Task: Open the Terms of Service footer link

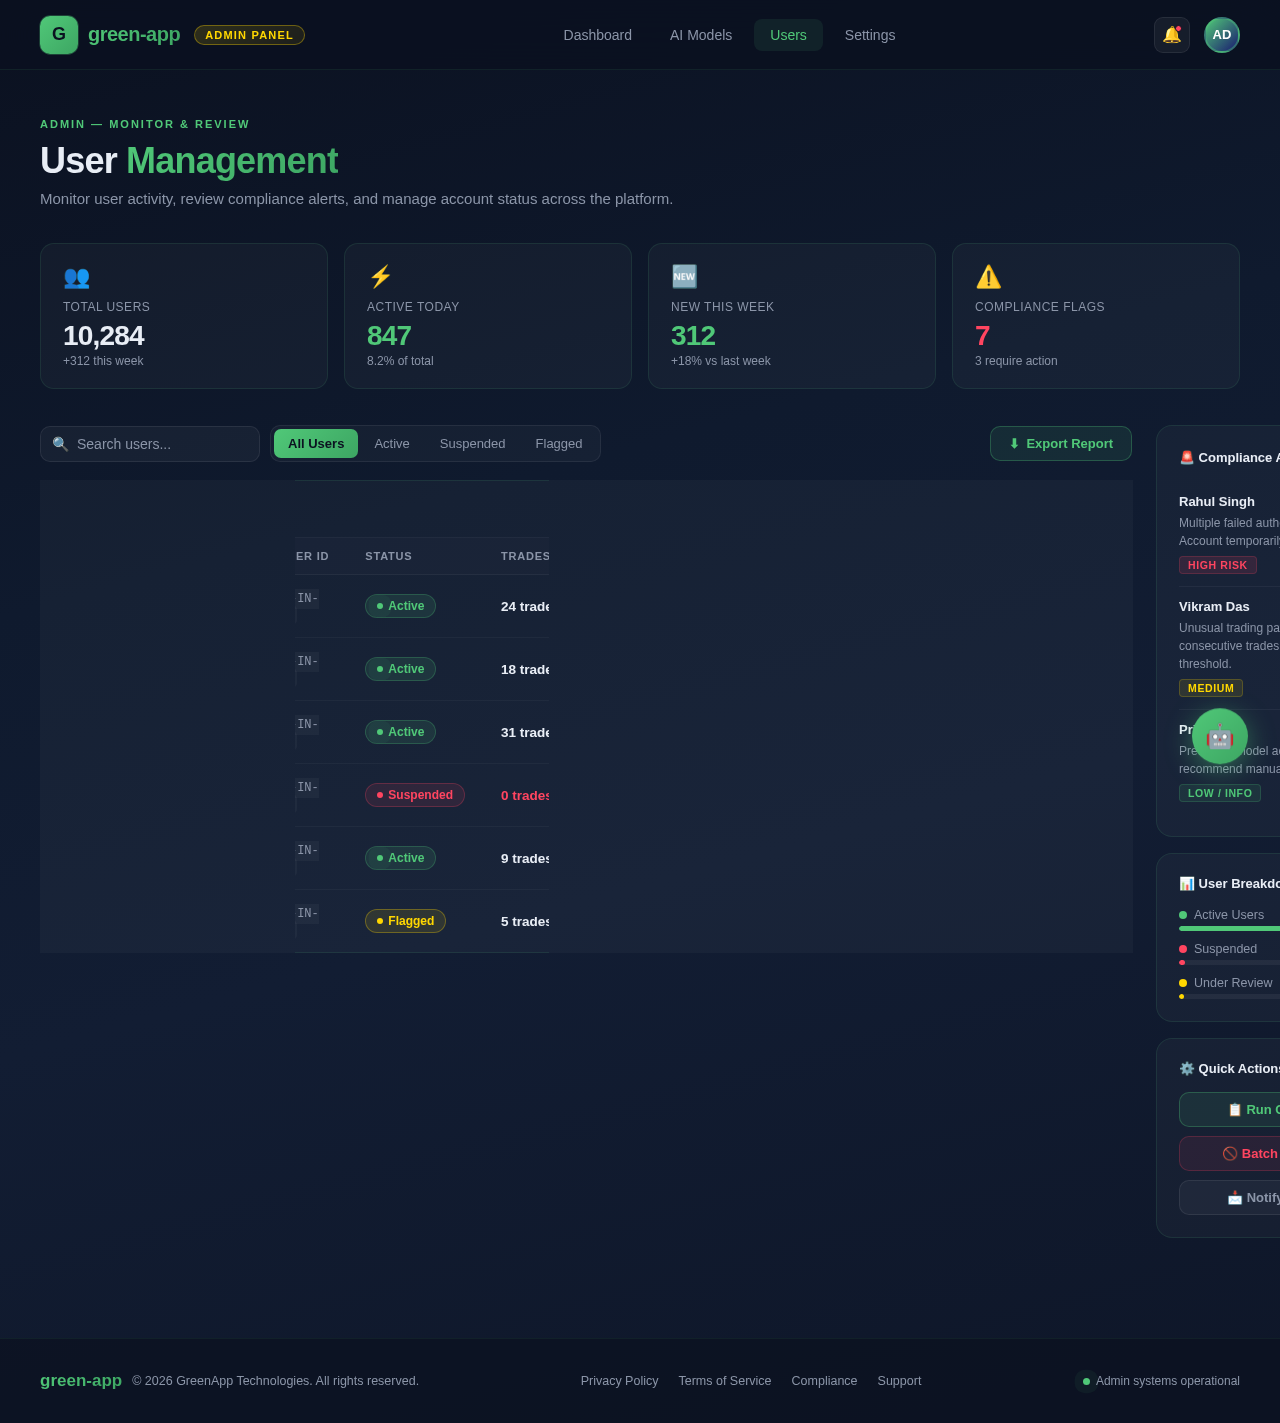Action: (725, 1381)
